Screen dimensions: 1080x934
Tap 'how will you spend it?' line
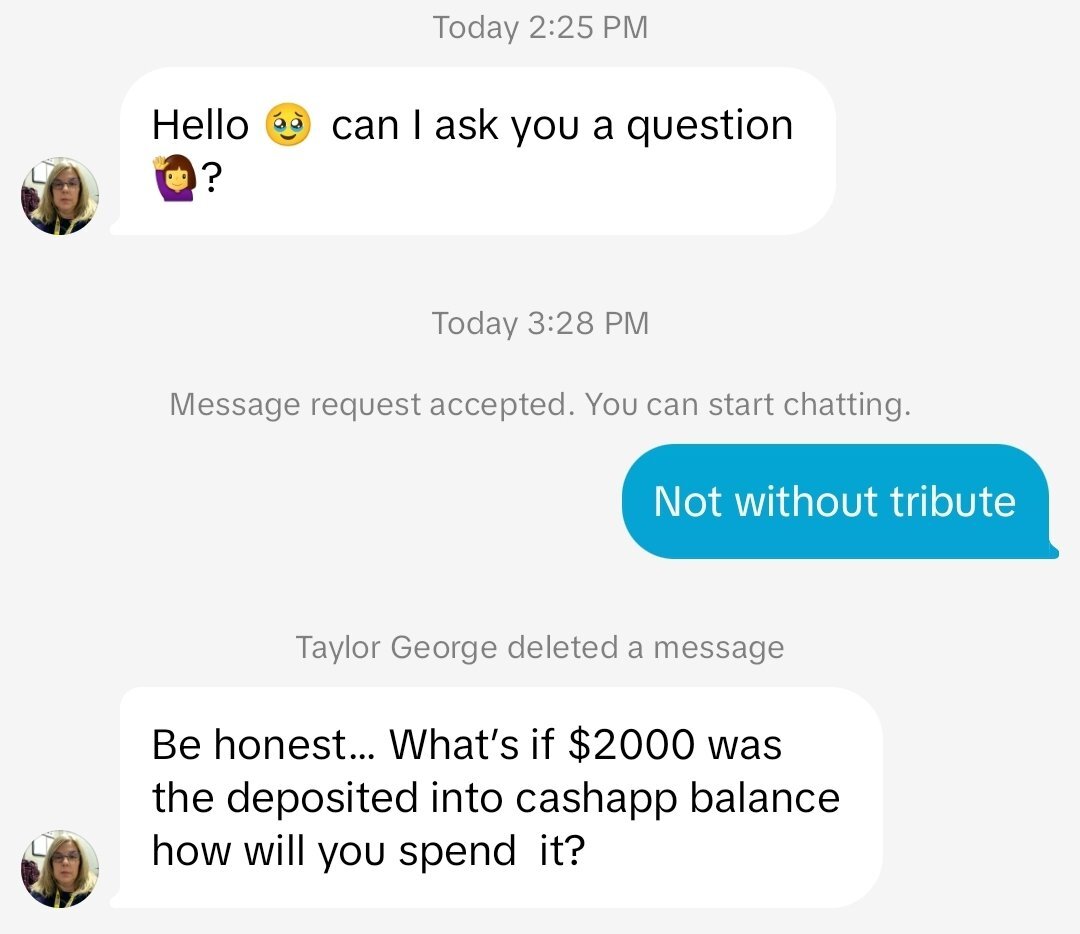368,851
